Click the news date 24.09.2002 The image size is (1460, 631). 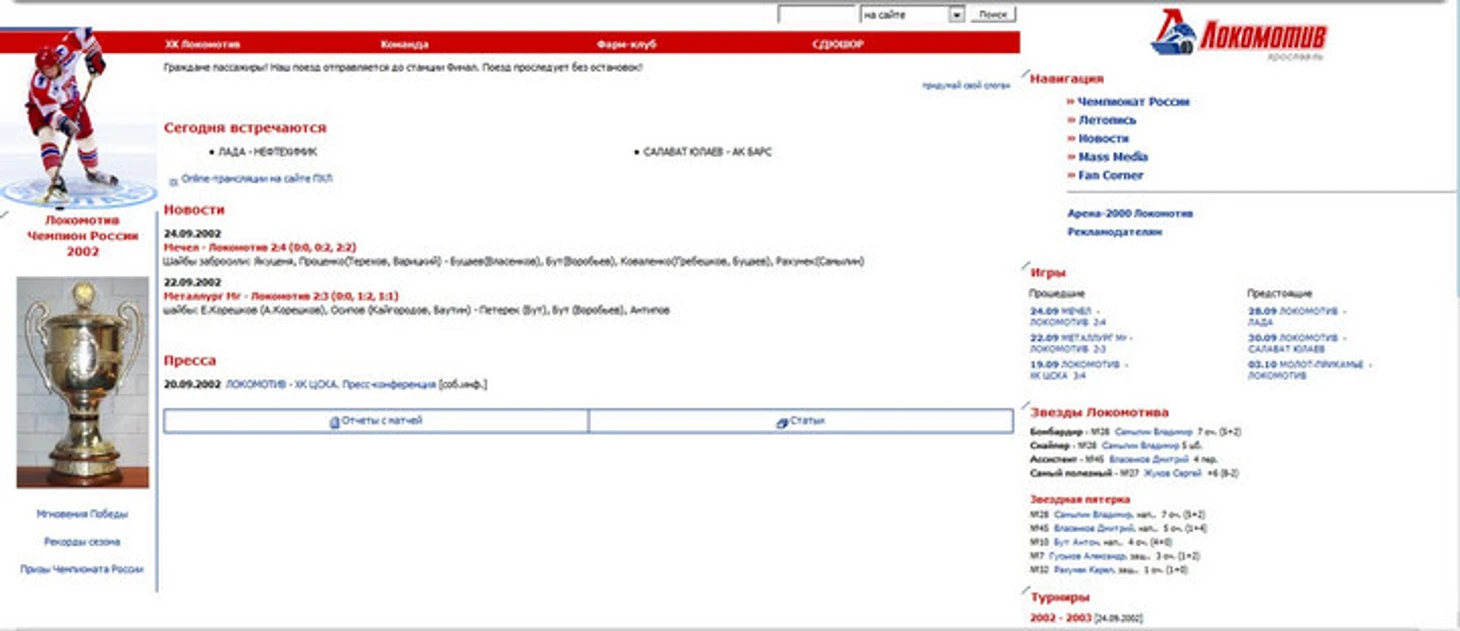point(192,233)
